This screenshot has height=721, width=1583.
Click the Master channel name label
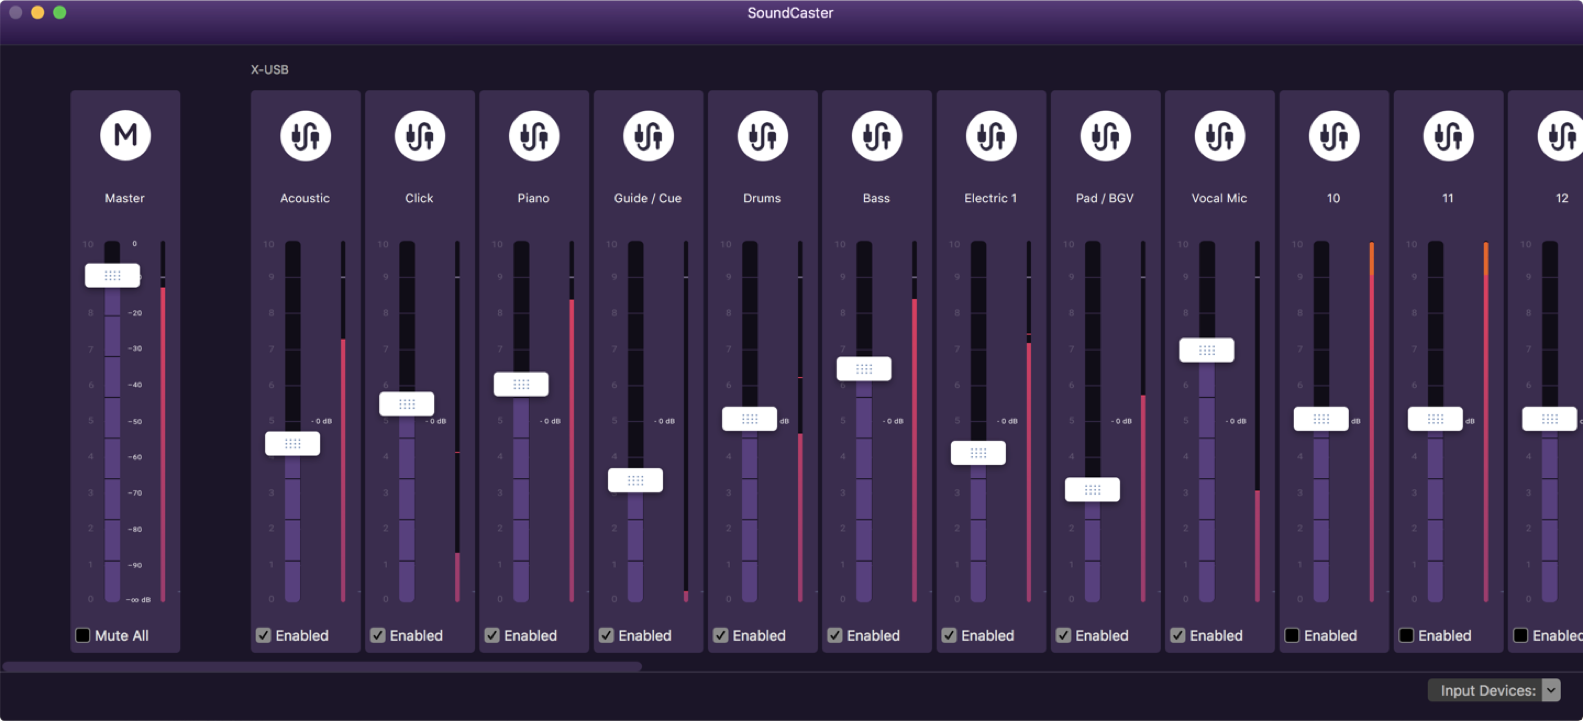125,198
